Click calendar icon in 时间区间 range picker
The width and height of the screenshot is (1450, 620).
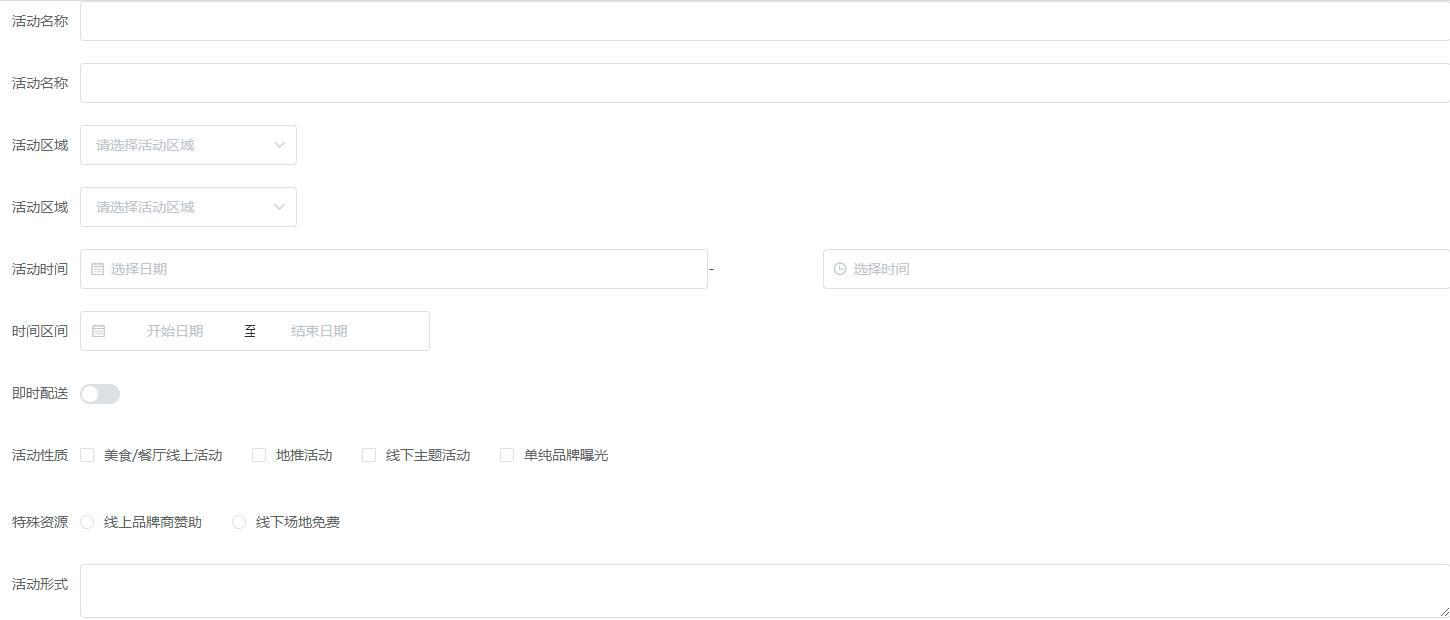[98, 331]
